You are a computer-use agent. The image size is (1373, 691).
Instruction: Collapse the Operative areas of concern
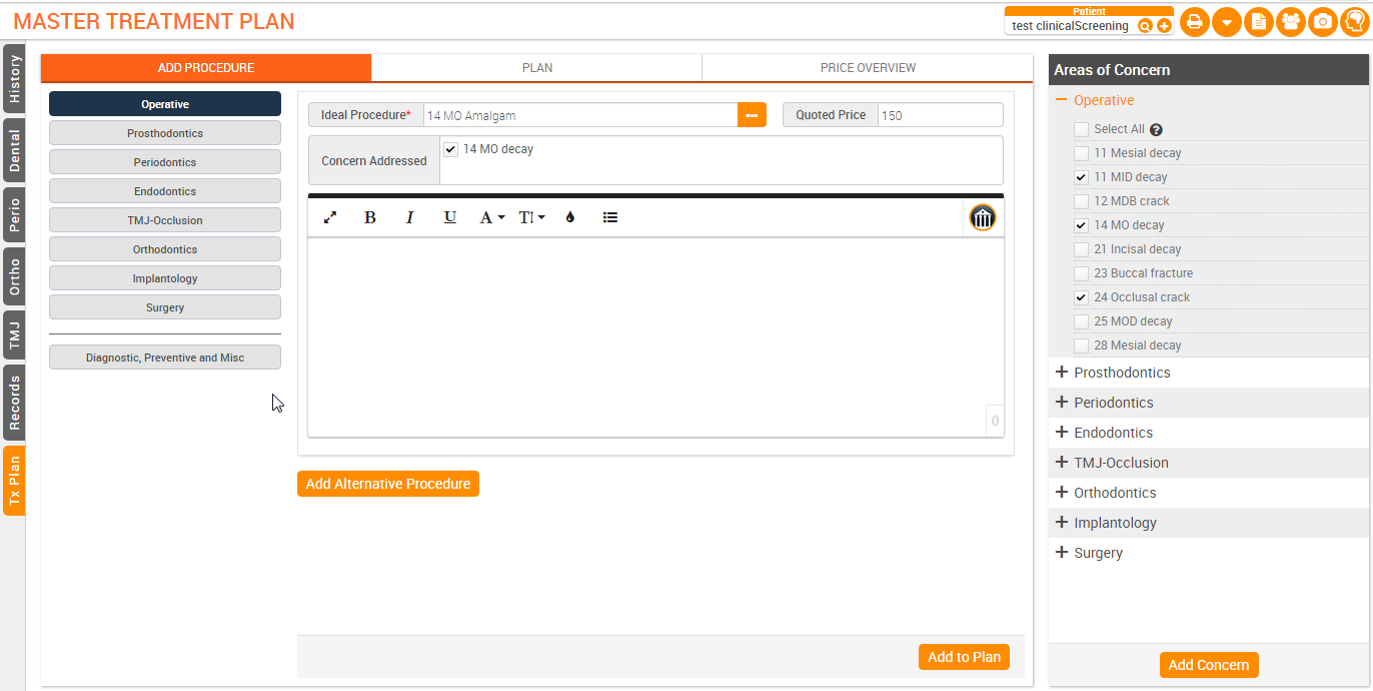coord(1062,100)
